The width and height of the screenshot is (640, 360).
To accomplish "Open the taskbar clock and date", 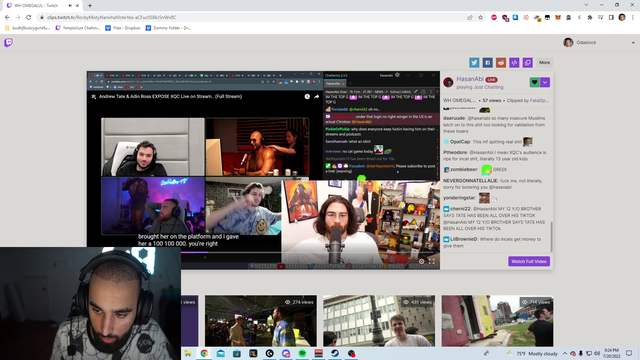I will click(612, 353).
